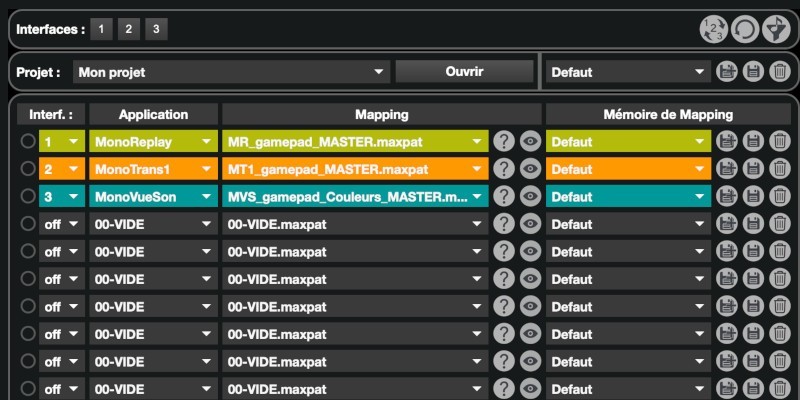This screenshot has width=800, height=400.
Task: Toggle the eye icon for MR_gamepad_MASTER mapping
Action: coord(530,142)
